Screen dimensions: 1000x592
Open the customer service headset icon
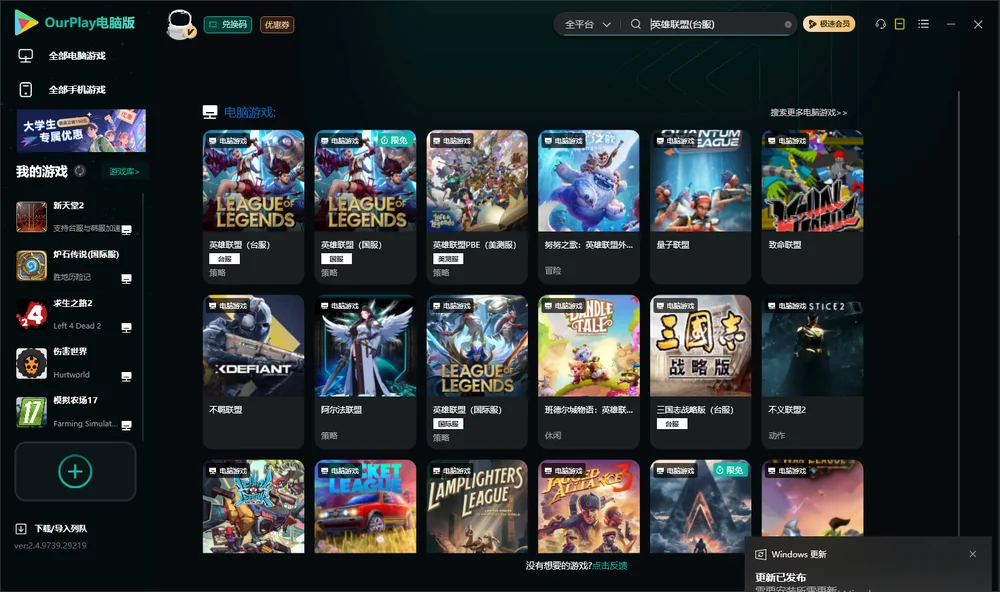point(880,24)
